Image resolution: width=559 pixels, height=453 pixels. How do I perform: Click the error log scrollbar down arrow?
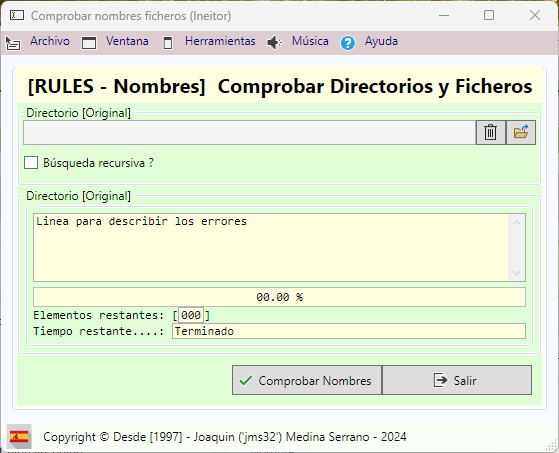(516, 273)
